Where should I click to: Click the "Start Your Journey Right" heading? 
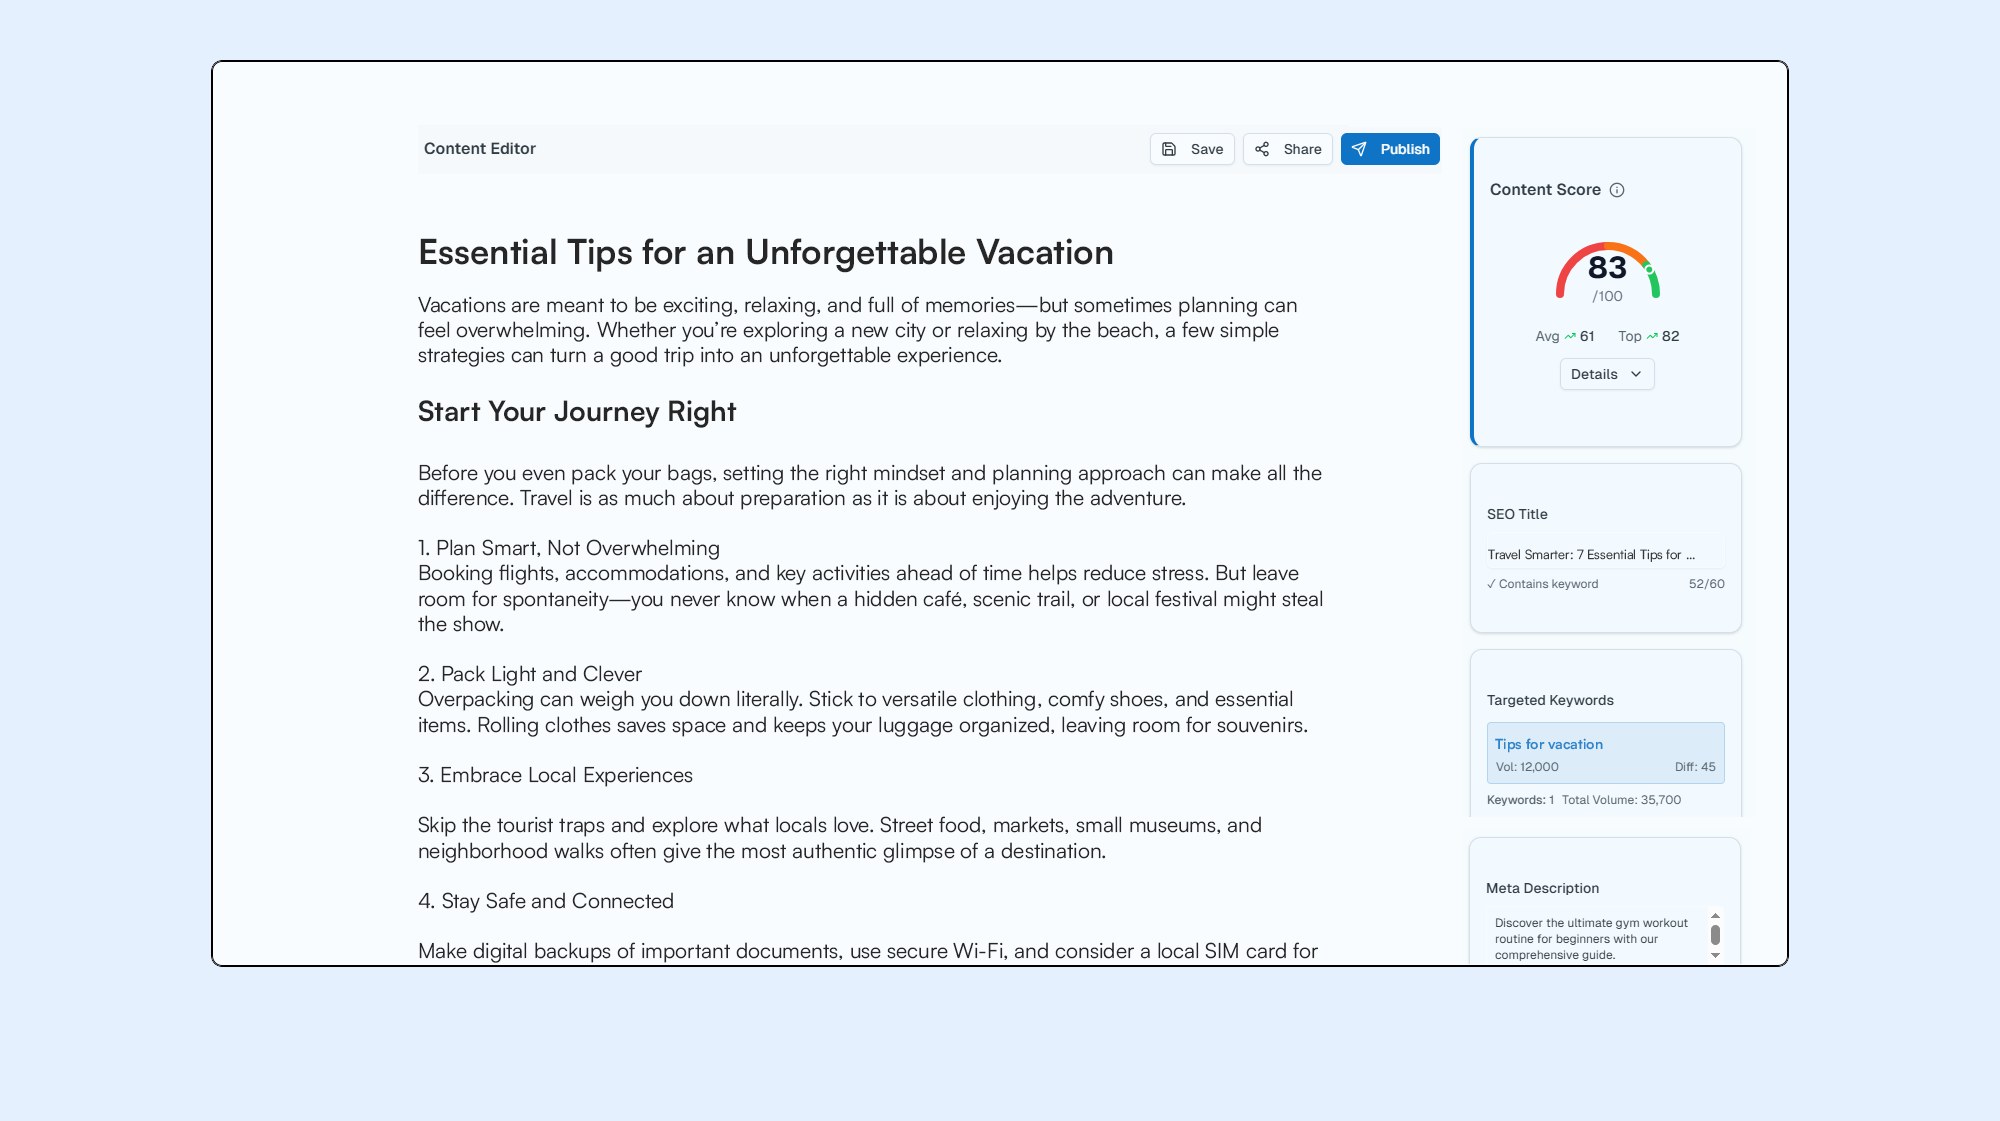pos(577,411)
